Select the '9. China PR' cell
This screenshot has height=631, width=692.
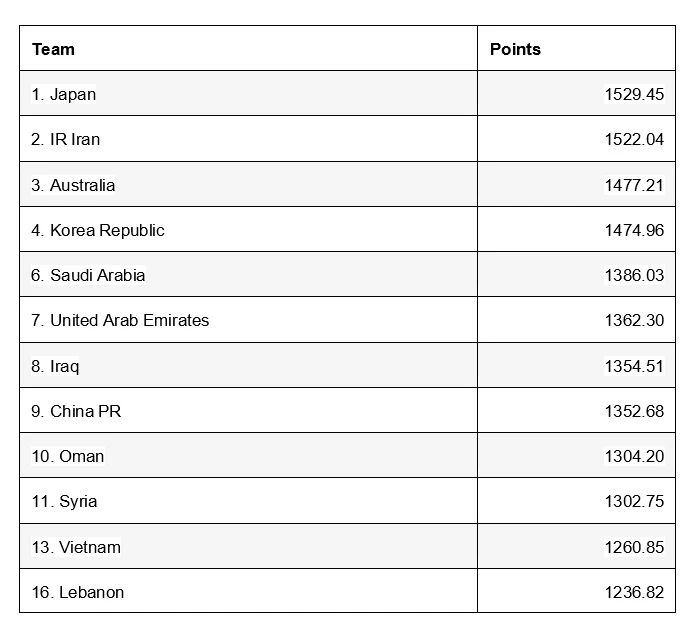(x=76, y=411)
